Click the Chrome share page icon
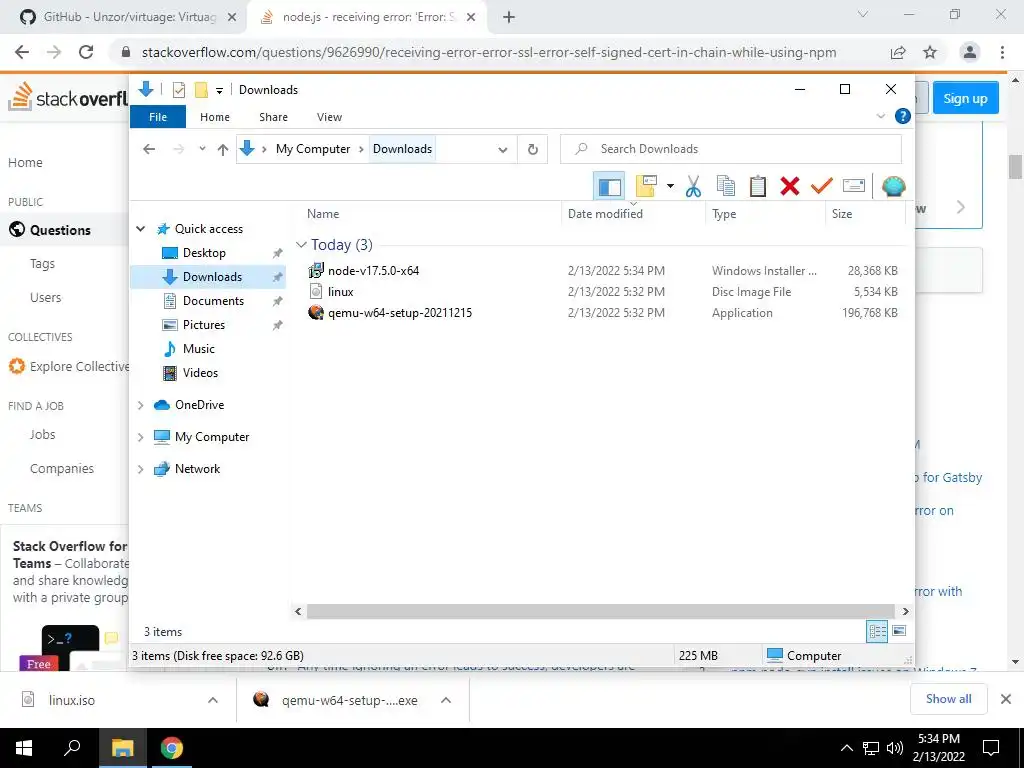 pyautogui.click(x=898, y=52)
